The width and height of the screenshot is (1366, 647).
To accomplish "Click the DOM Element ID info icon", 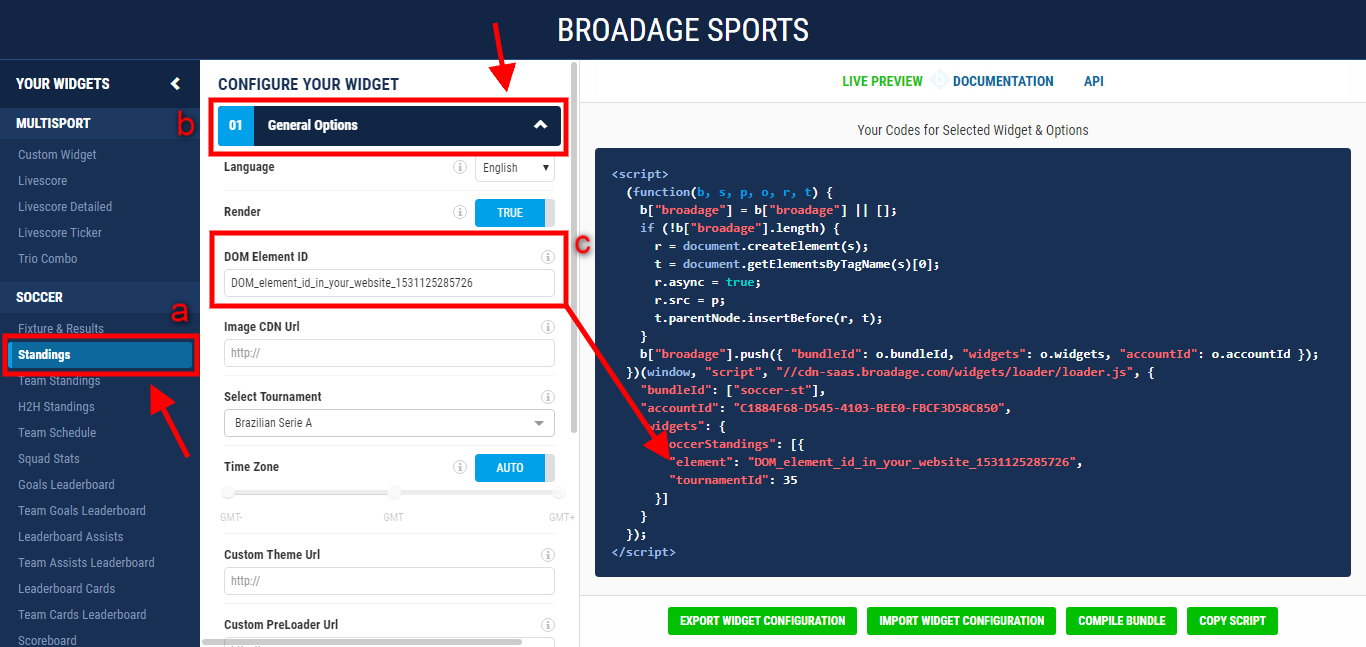I will coord(548,257).
